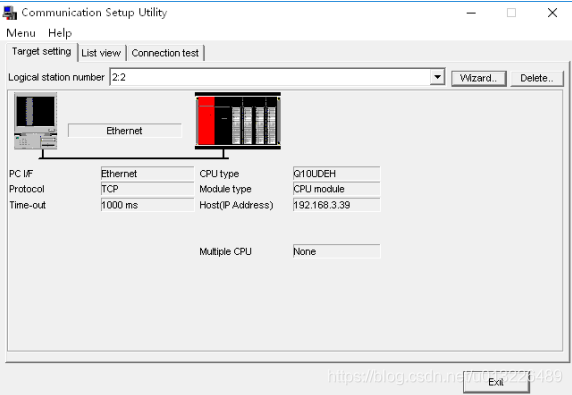Switch to the List view tab
Viewport: 572px width, 395px height.
coord(101,53)
